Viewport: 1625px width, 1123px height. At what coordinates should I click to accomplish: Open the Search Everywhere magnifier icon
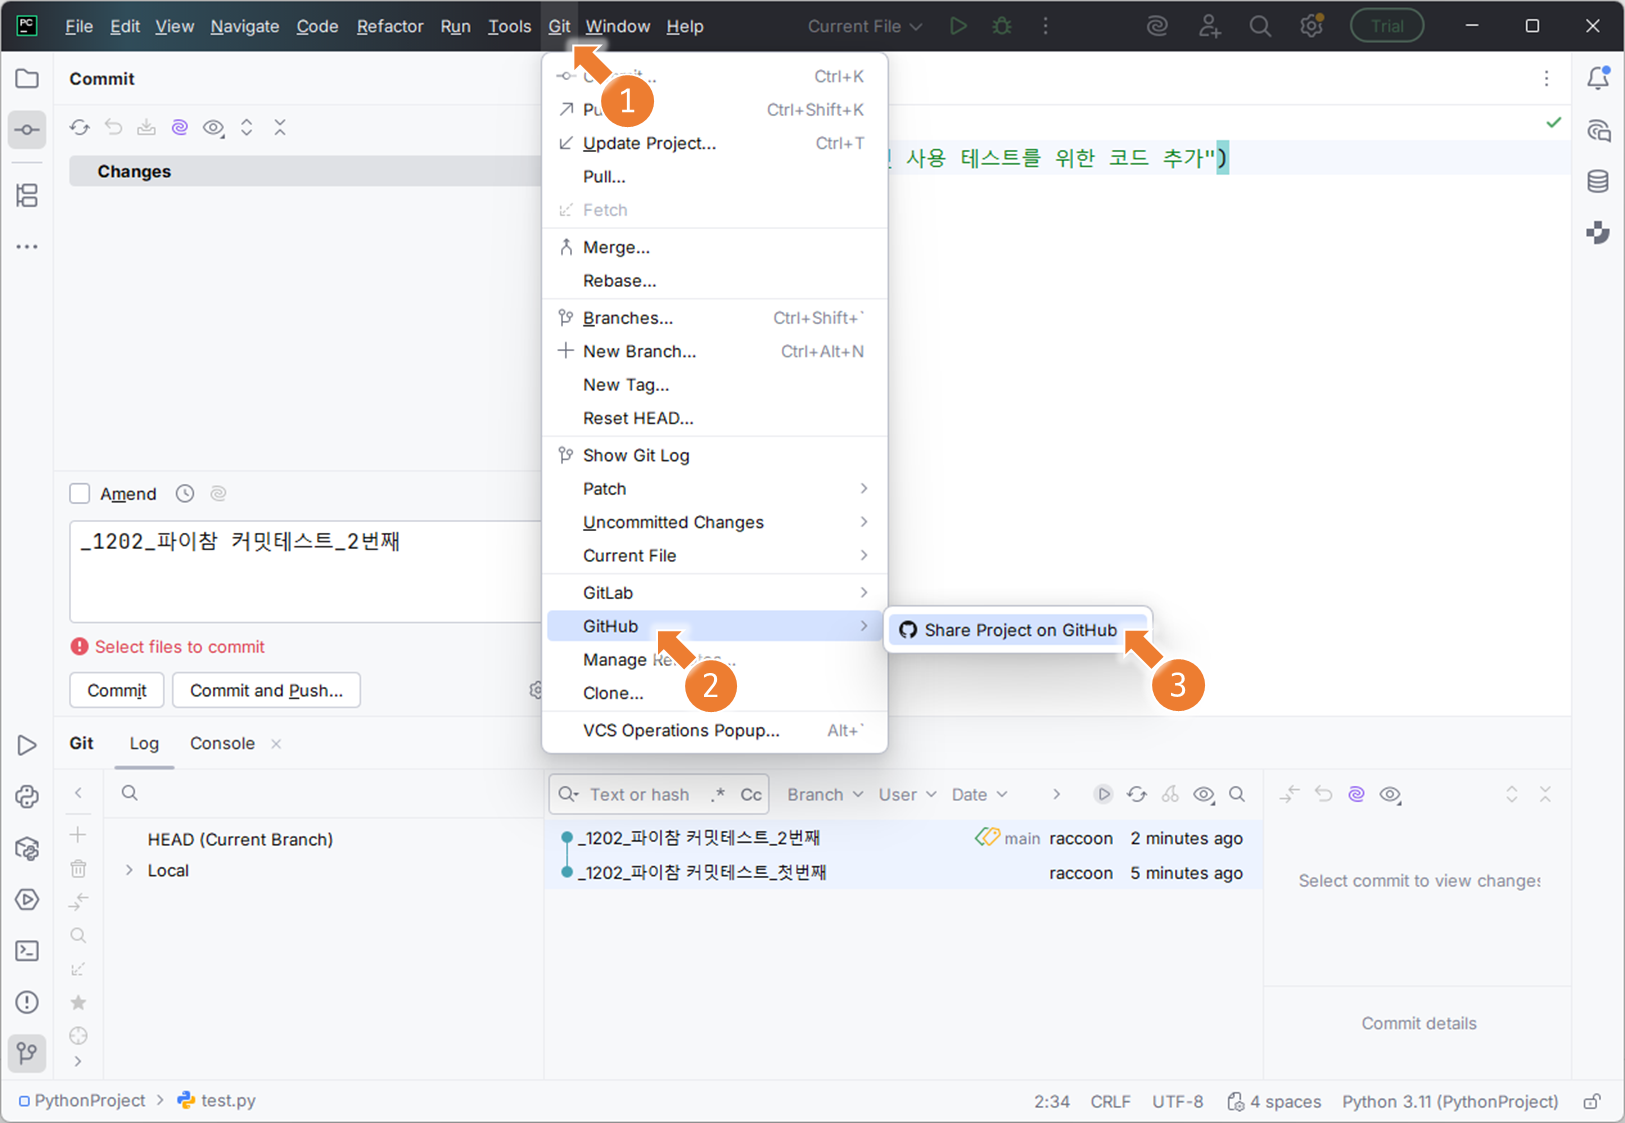[1260, 26]
